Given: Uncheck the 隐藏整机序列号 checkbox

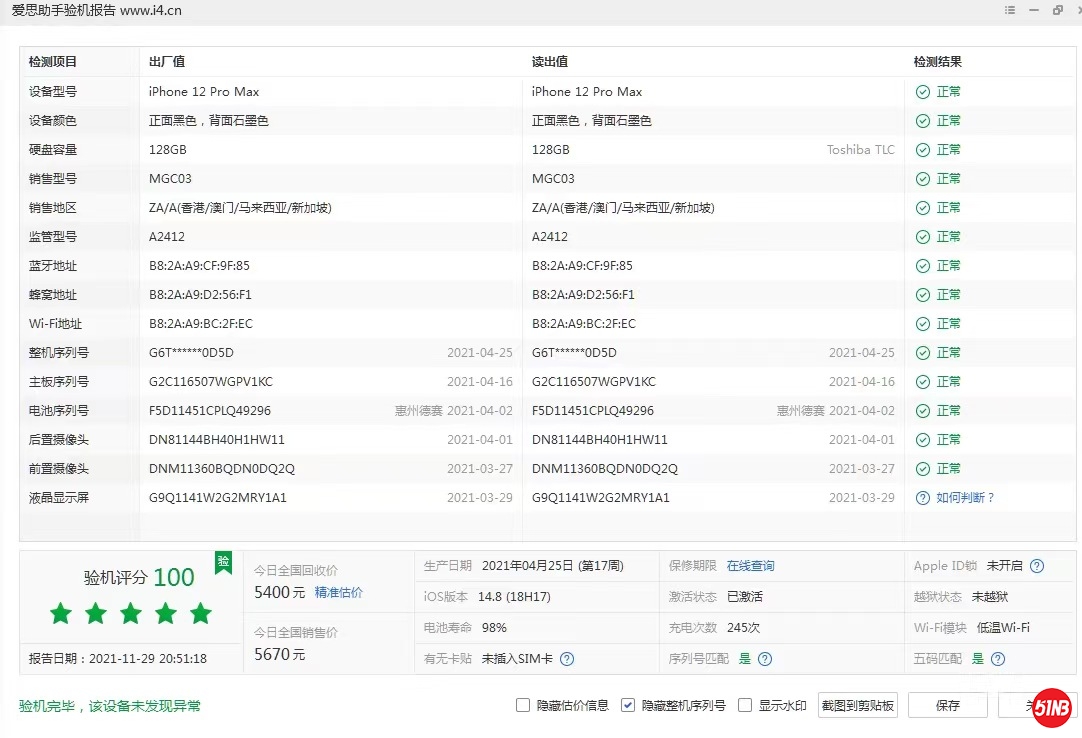Looking at the screenshot, I should [628, 705].
